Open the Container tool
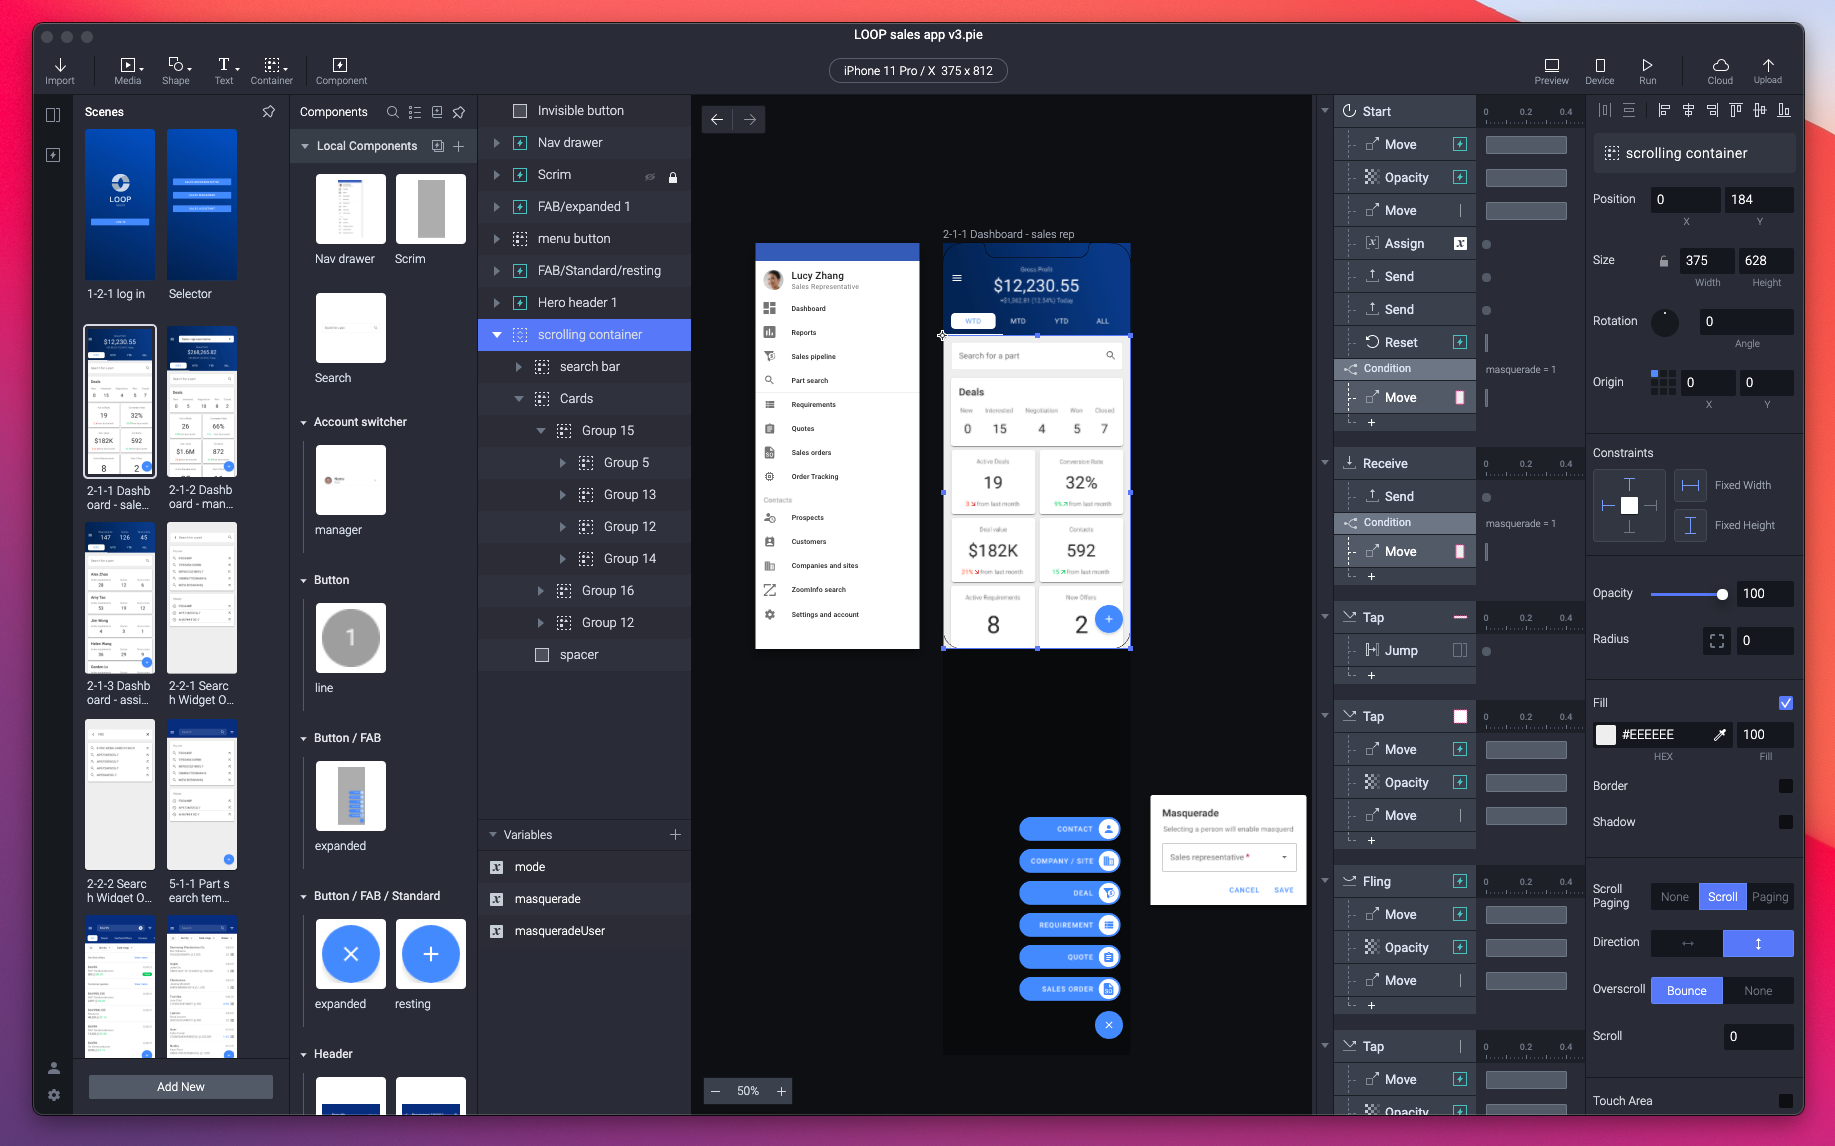The image size is (1835, 1146). click(x=272, y=71)
